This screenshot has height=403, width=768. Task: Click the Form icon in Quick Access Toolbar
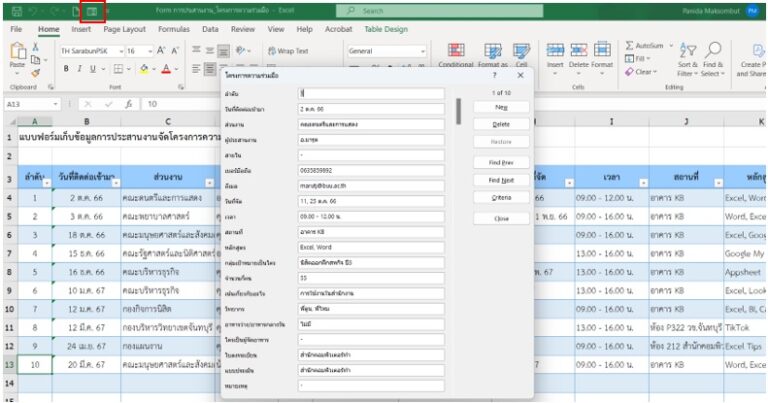point(92,12)
